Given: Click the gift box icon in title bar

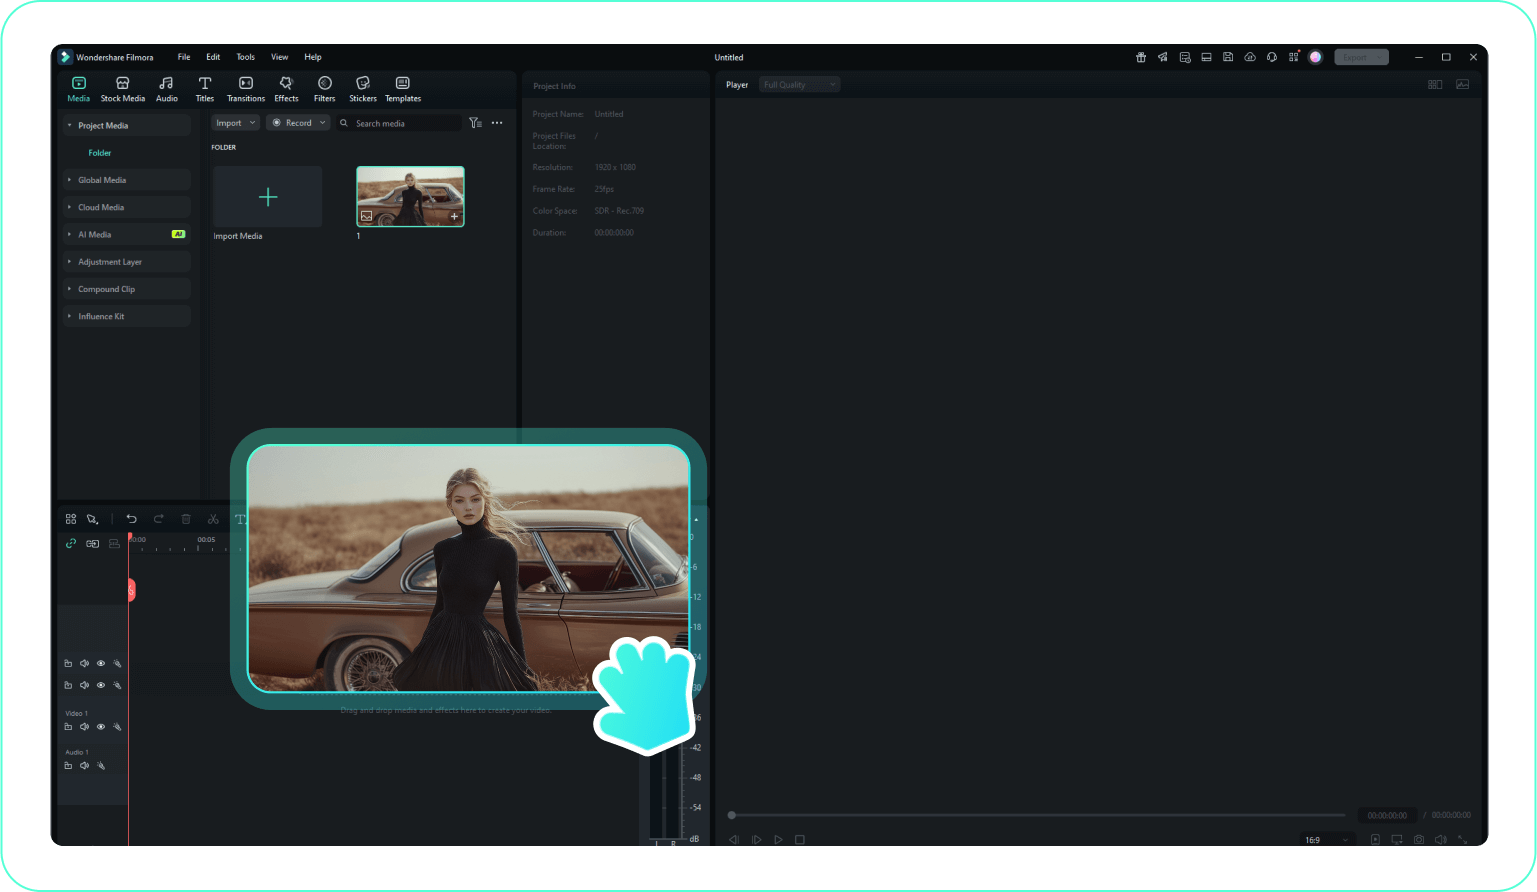Looking at the screenshot, I should (1141, 57).
